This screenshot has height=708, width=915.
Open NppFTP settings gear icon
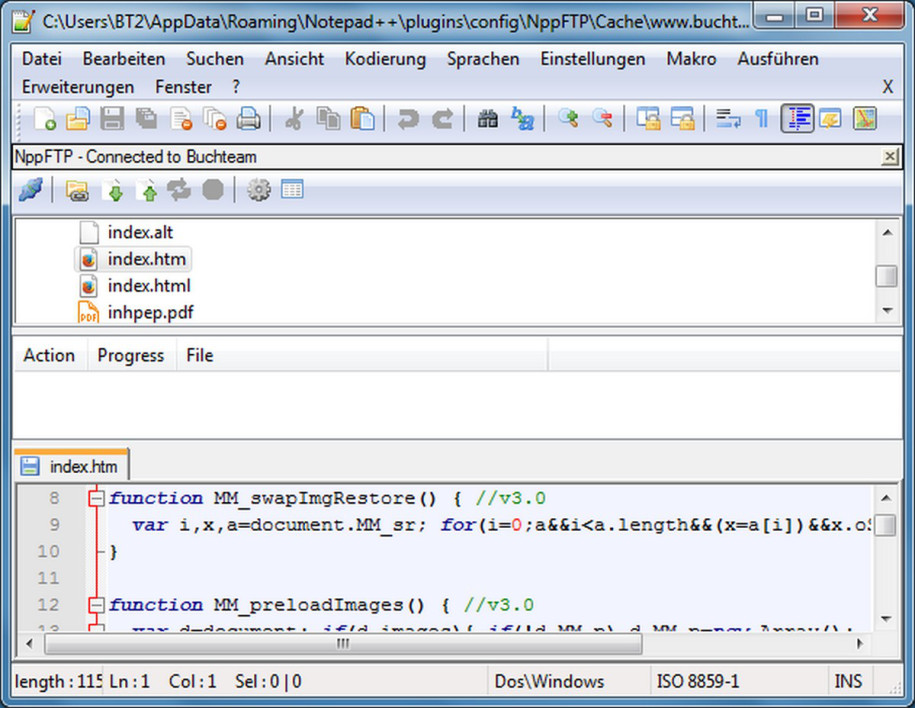[x=259, y=190]
